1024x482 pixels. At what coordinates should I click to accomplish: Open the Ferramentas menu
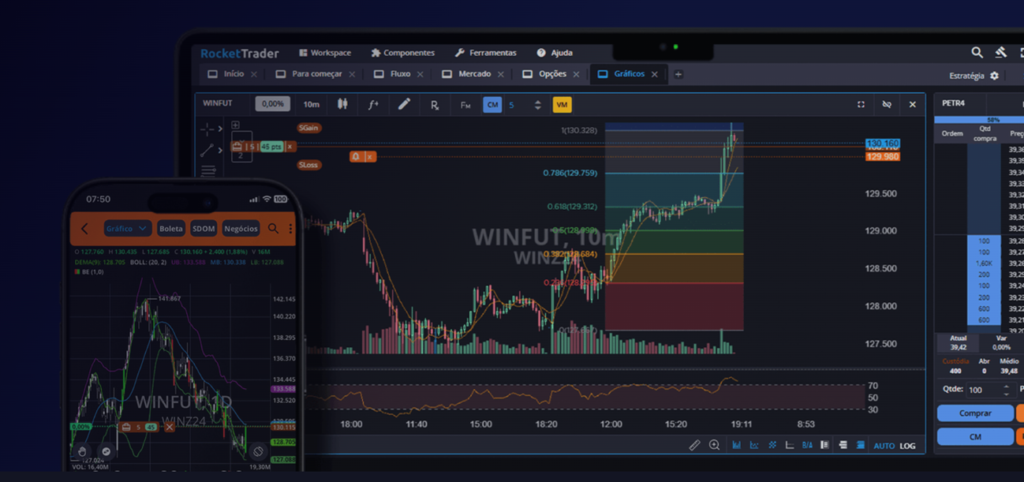pyautogui.click(x=486, y=52)
